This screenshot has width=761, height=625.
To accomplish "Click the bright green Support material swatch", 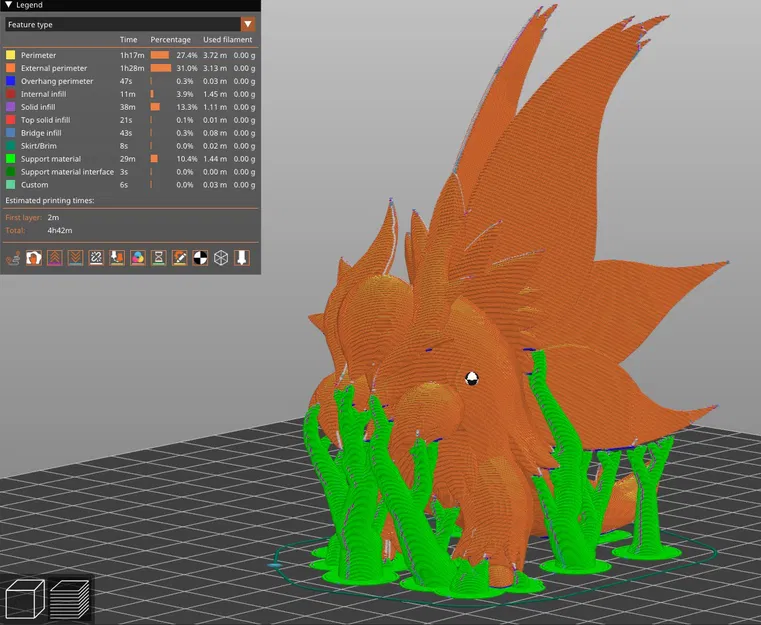I will 10,159.
